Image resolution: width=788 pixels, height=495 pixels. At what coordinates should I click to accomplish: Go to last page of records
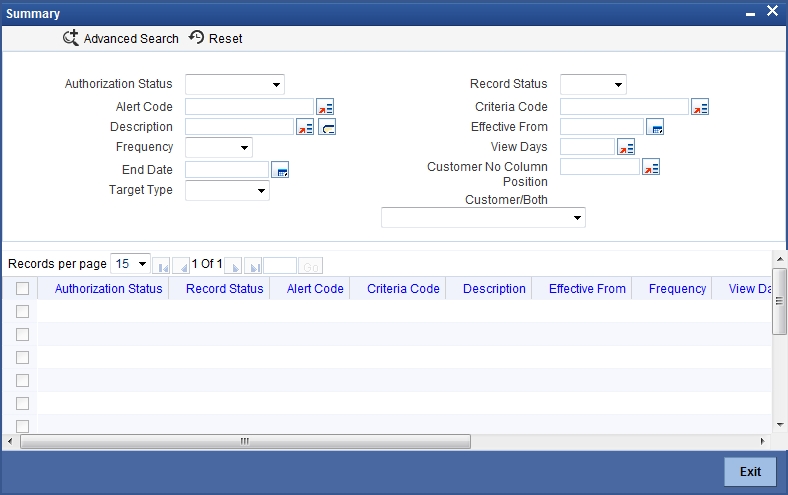point(253,266)
